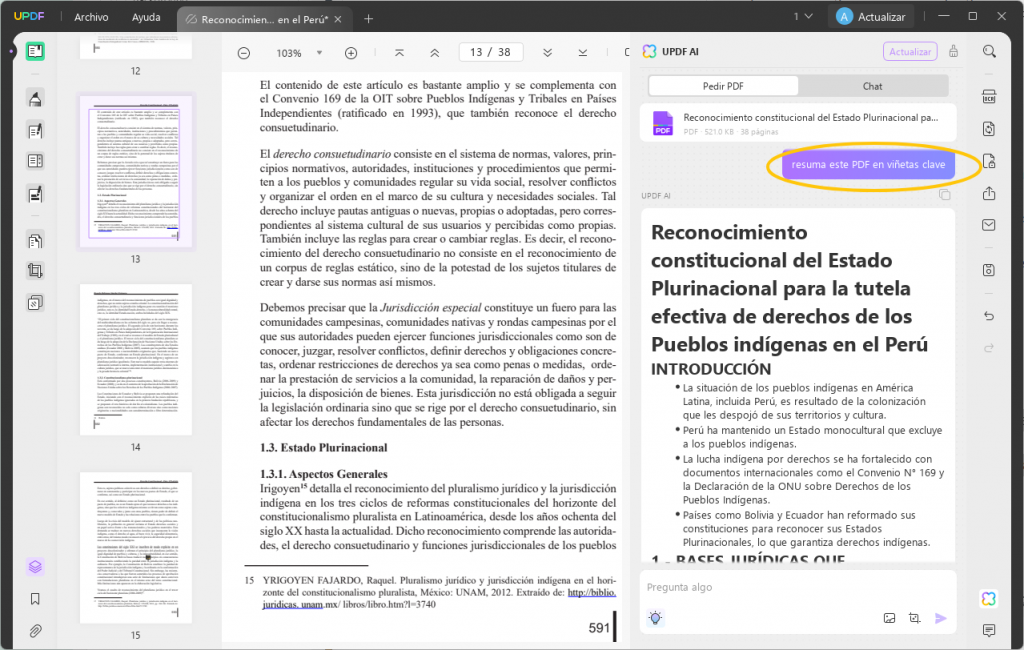Send the AI chat message arrow
1024x650 pixels.
coord(940,618)
